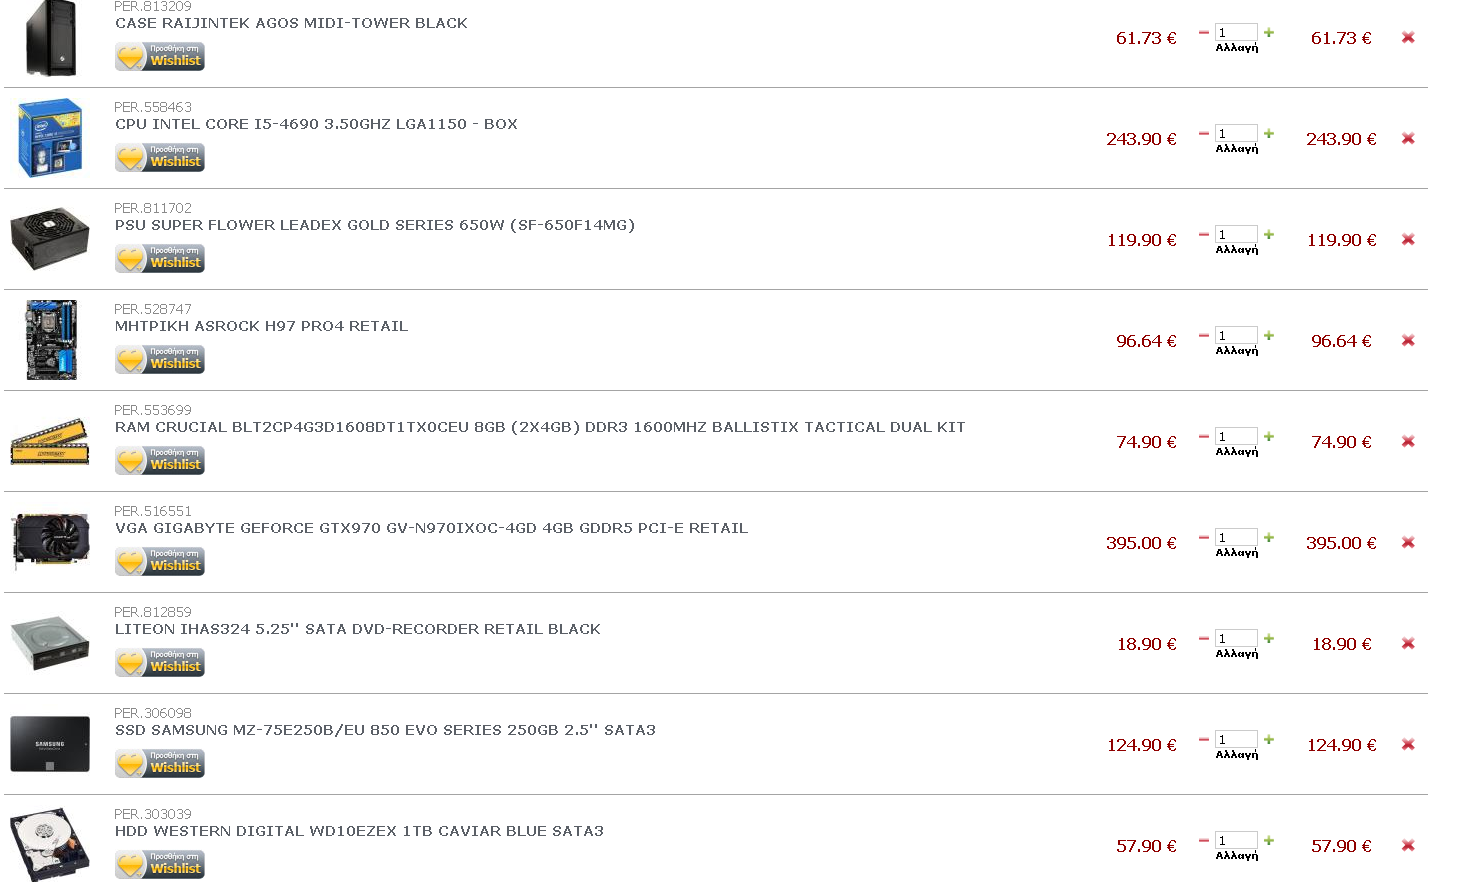Add Intel Core i5-4690 CPU to Wishlist

tap(160, 158)
